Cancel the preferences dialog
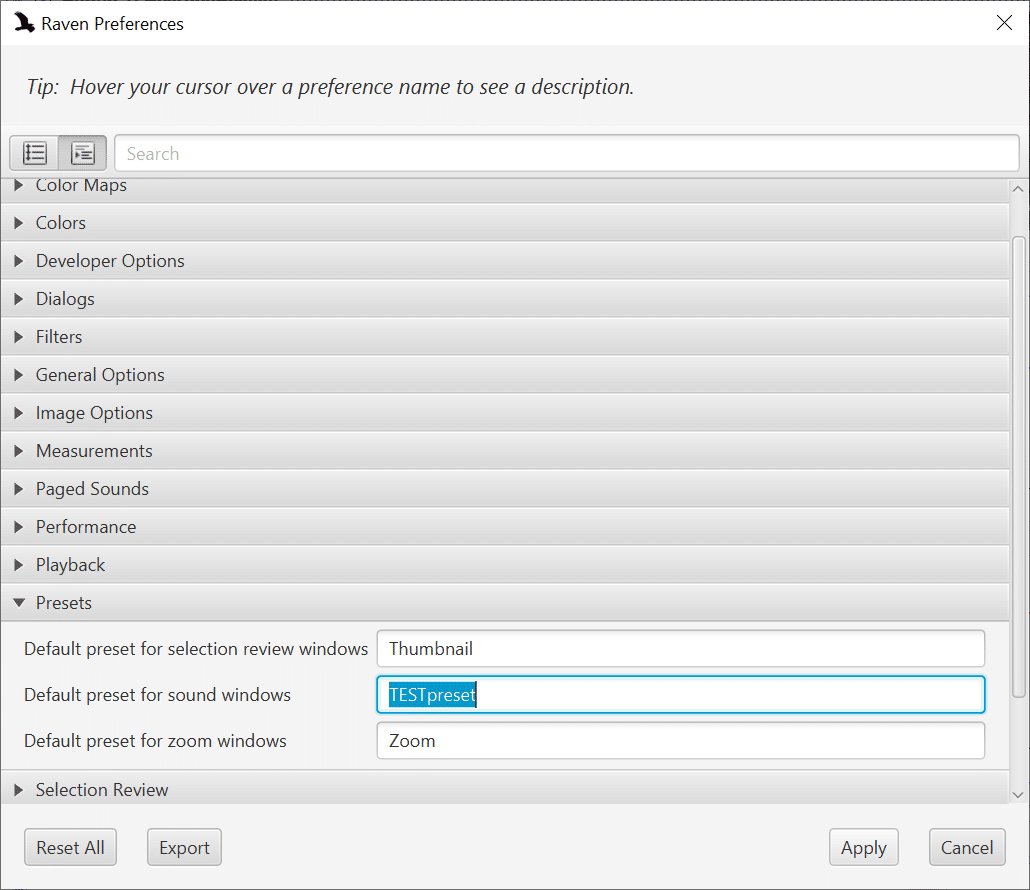The width and height of the screenshot is (1030, 890). tap(967, 847)
